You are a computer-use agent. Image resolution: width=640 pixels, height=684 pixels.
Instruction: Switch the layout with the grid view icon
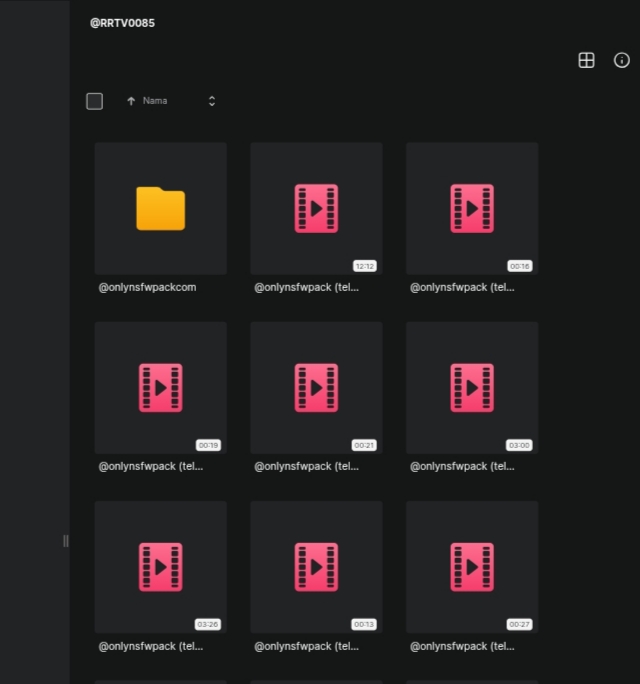pyautogui.click(x=586, y=60)
